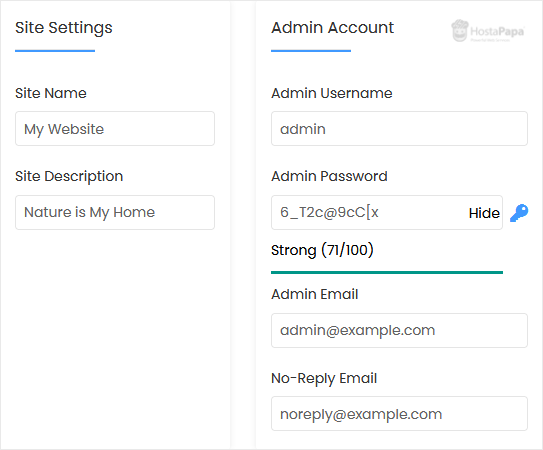Click the HostaPapa logo watermark
This screenshot has height=450, width=543.
tap(488, 31)
